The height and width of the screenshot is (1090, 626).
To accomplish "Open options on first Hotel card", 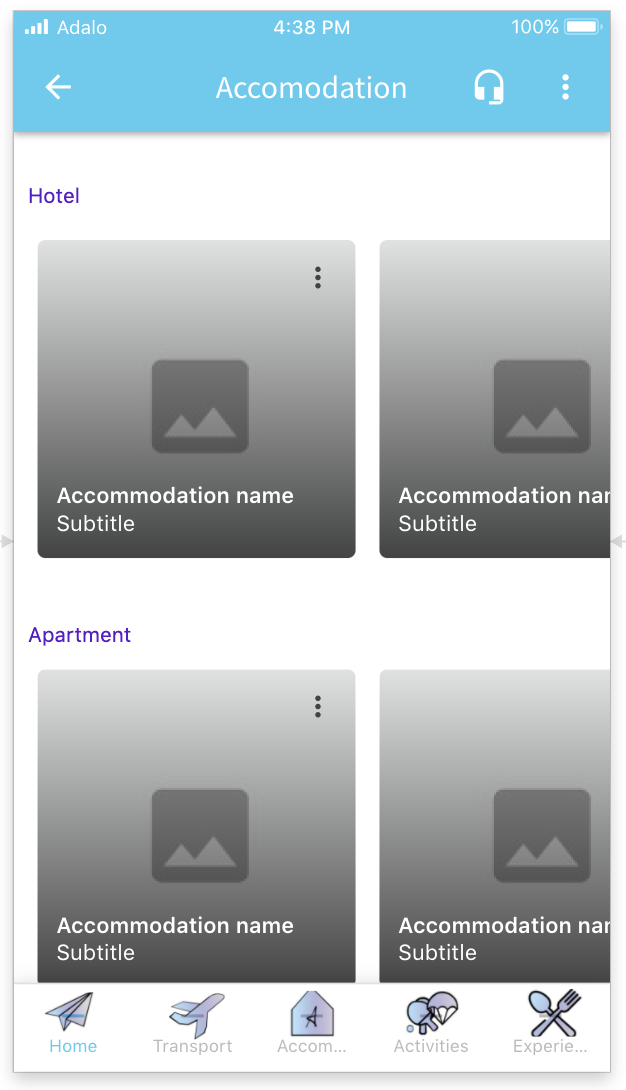I will coord(318,278).
